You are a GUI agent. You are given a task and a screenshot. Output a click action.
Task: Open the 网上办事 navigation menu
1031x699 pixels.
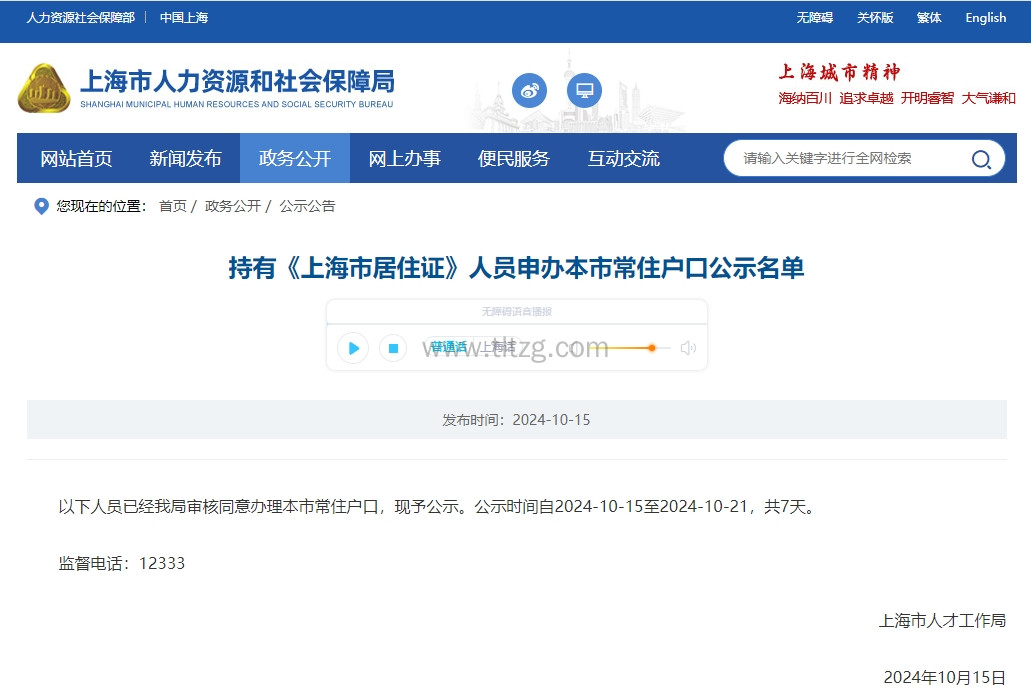405,158
